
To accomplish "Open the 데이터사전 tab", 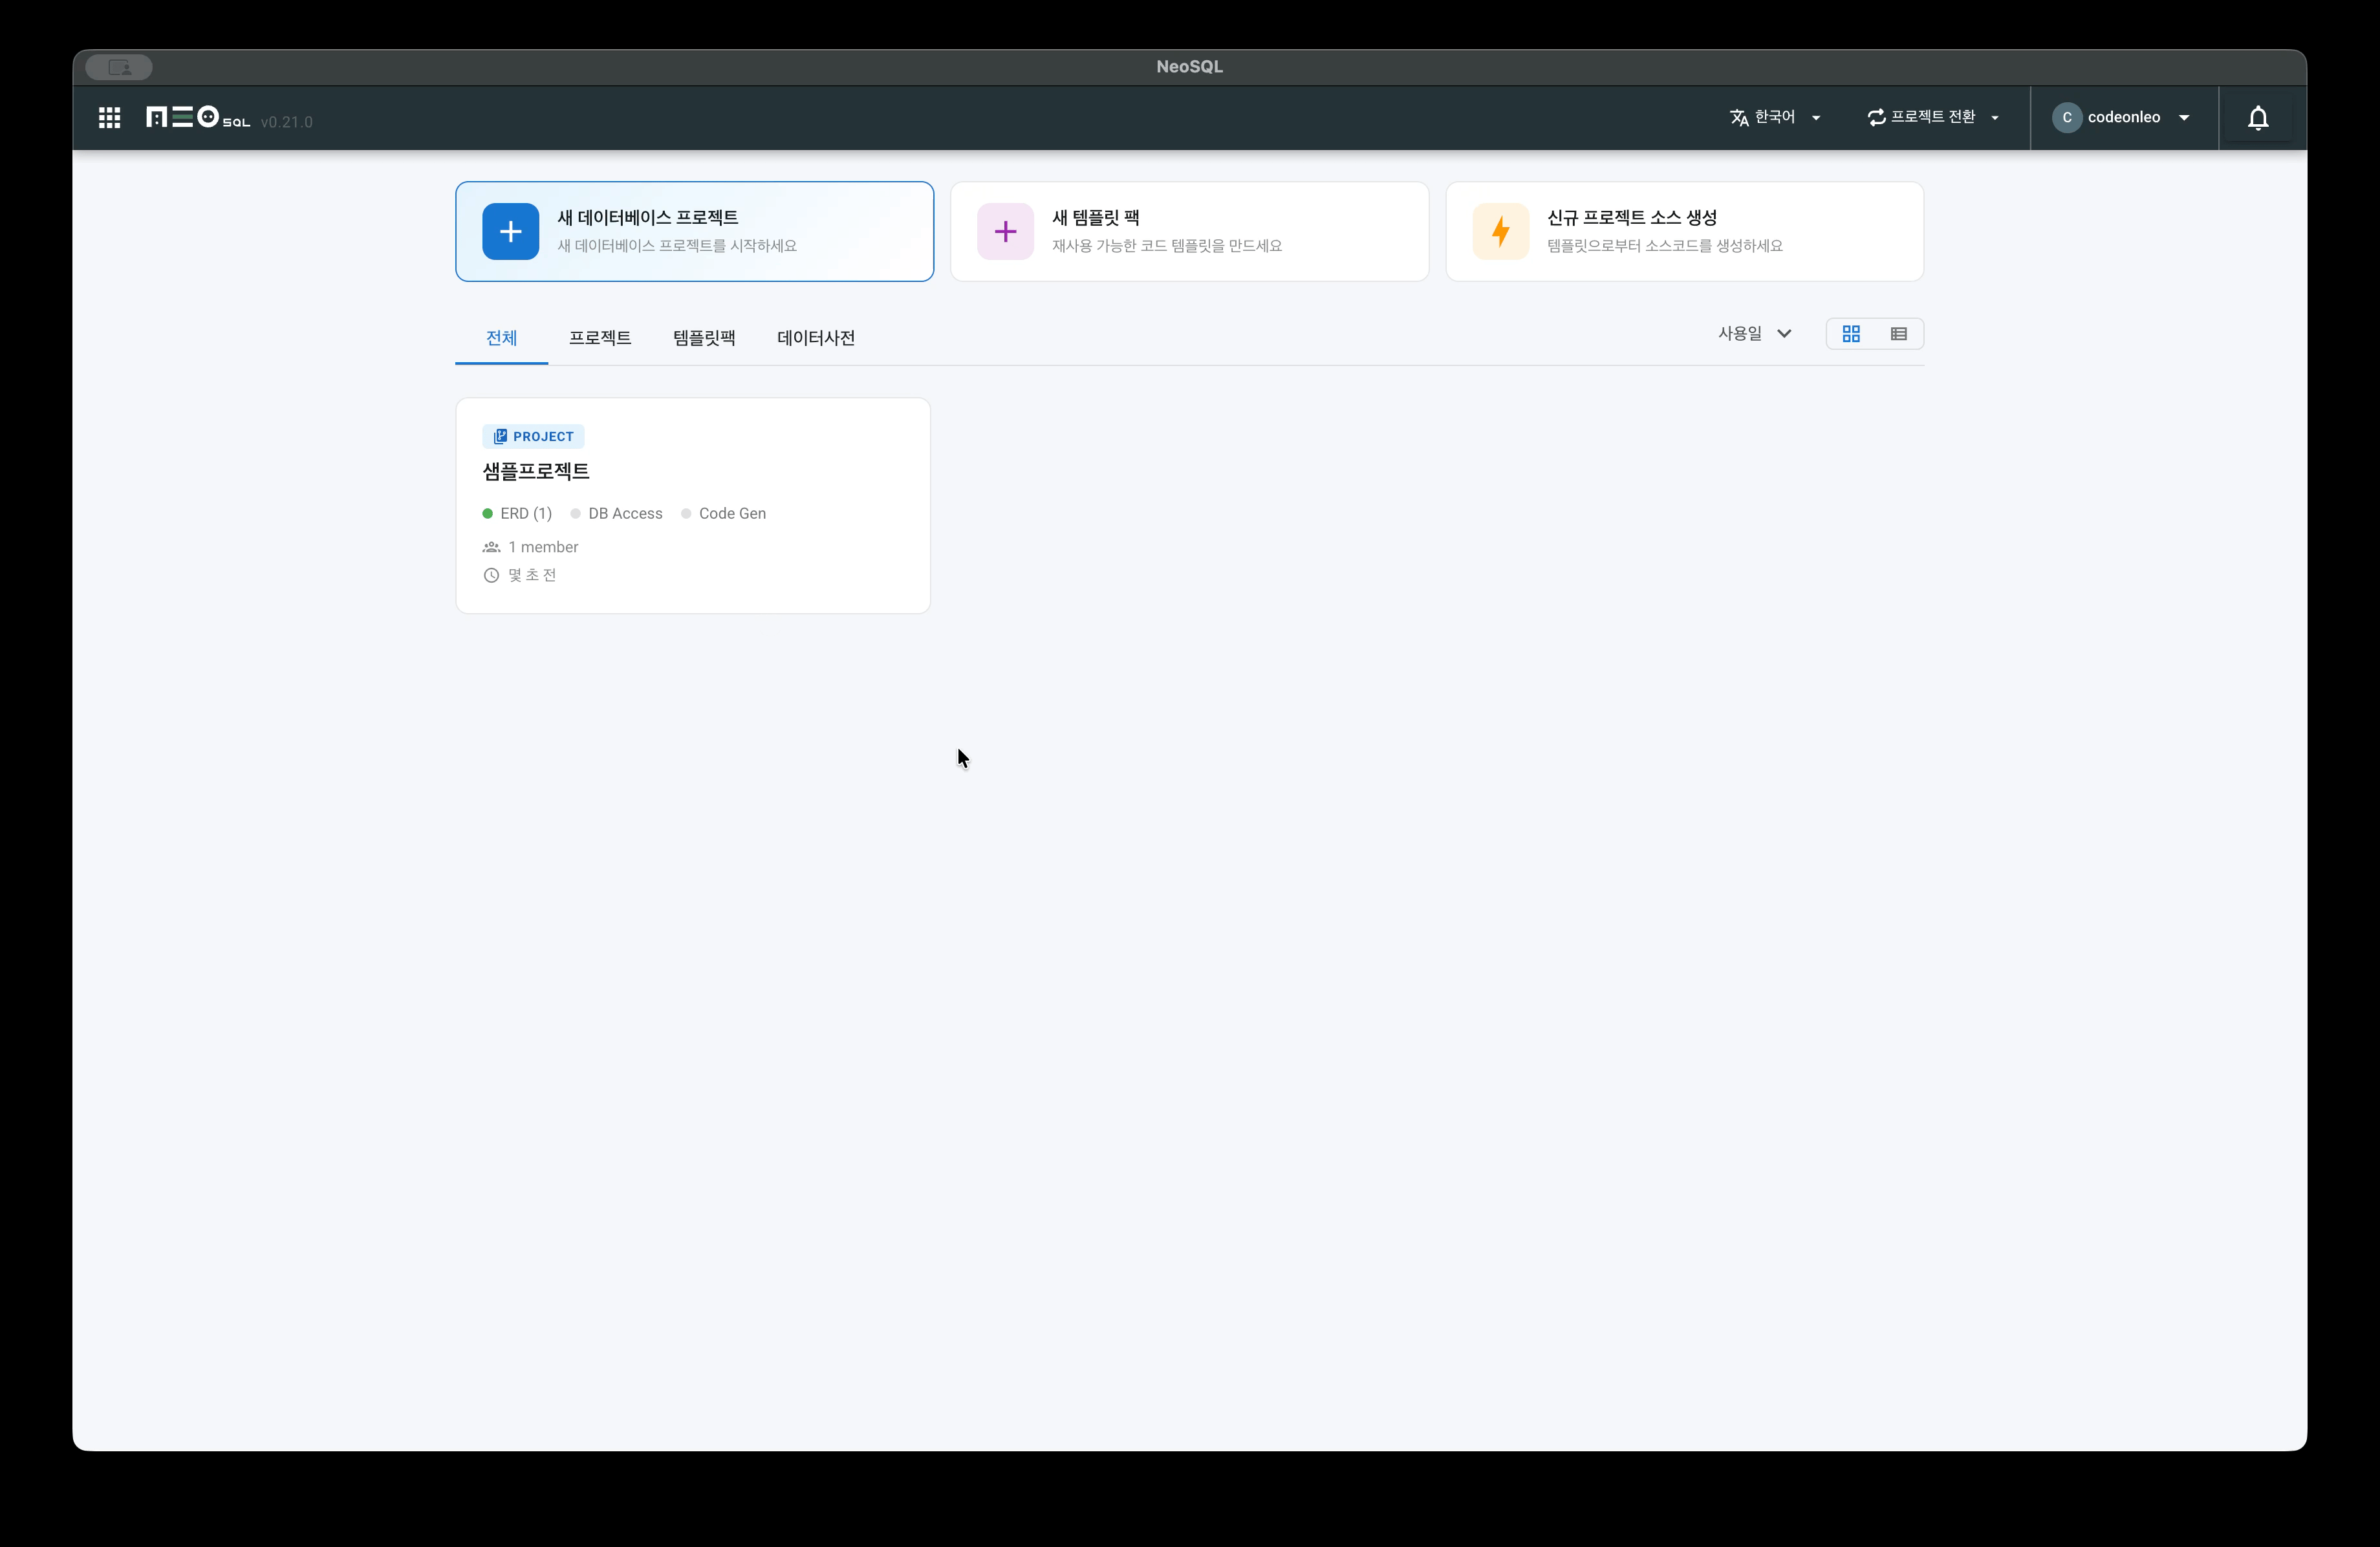I will point(815,338).
